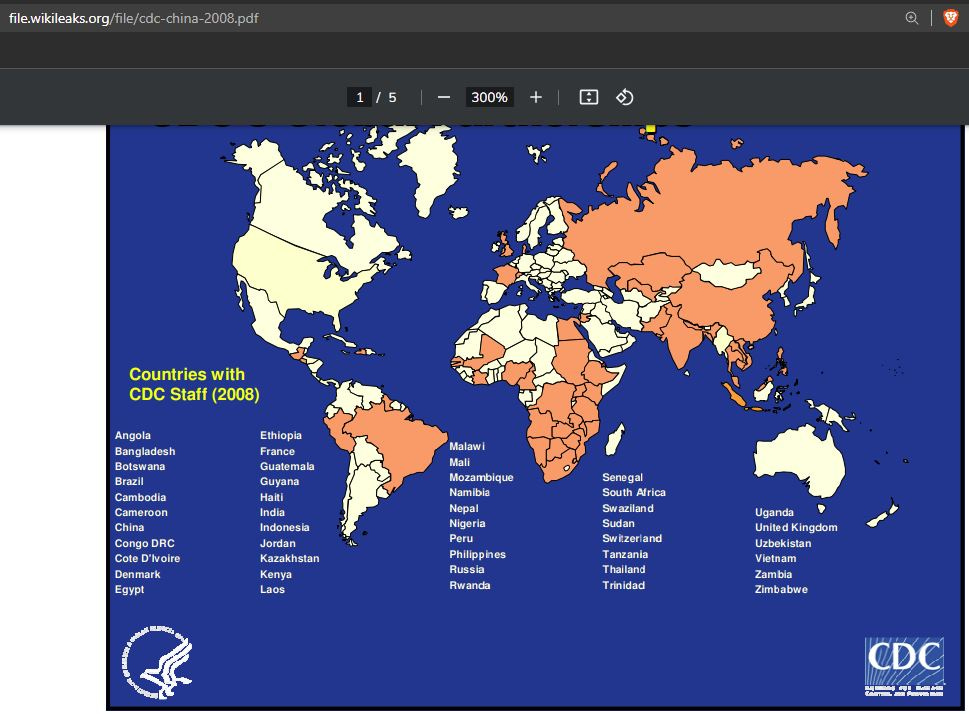Select 'Bangladesh' in the country list
Viewport: 969px width, 714px height.
point(145,451)
